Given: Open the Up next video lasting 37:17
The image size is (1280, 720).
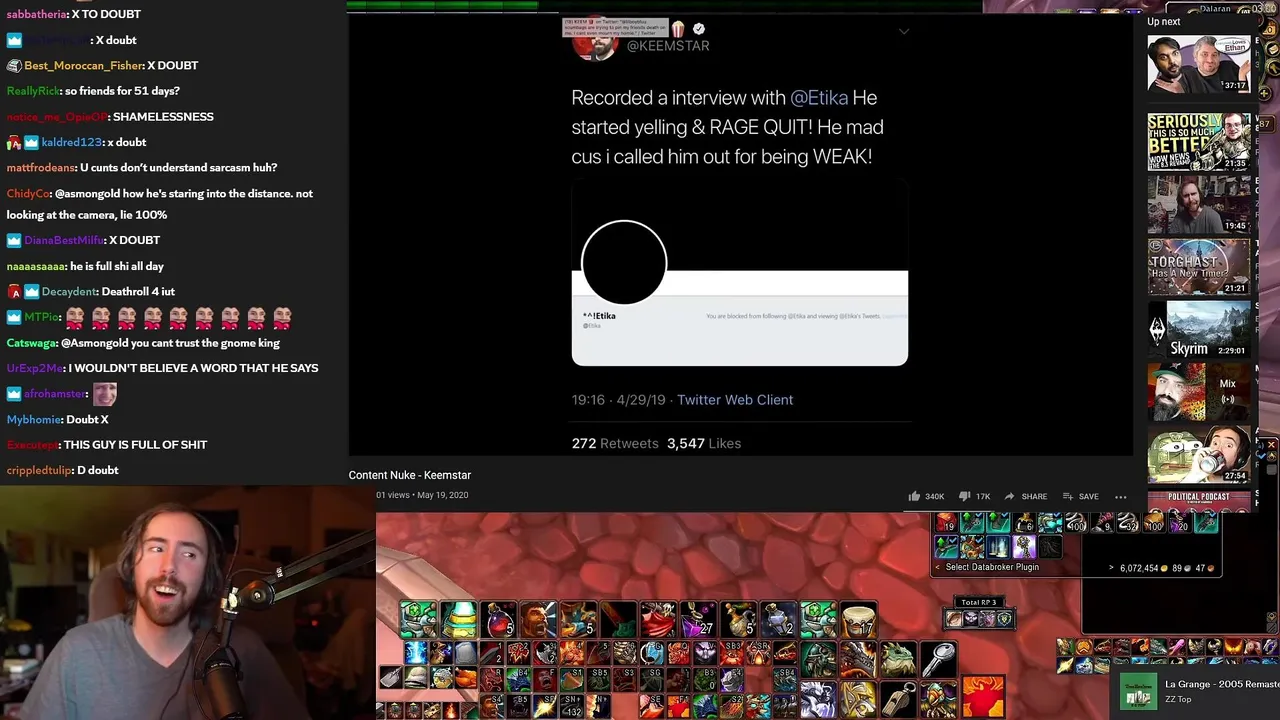Looking at the screenshot, I should (1198, 64).
